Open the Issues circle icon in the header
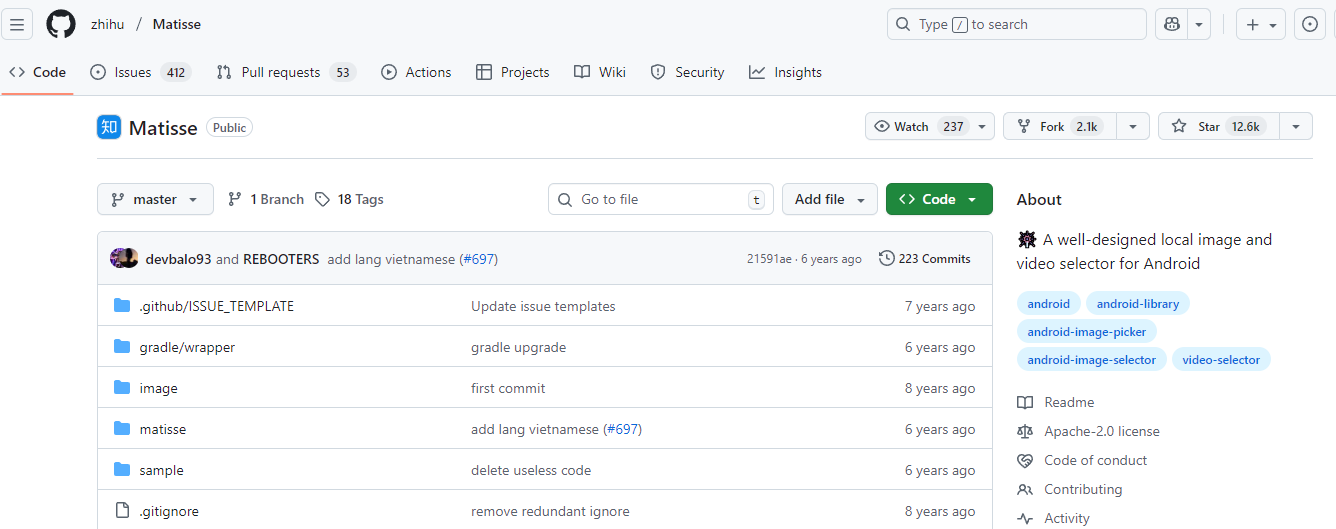The image size is (1336, 529). click(x=1310, y=24)
